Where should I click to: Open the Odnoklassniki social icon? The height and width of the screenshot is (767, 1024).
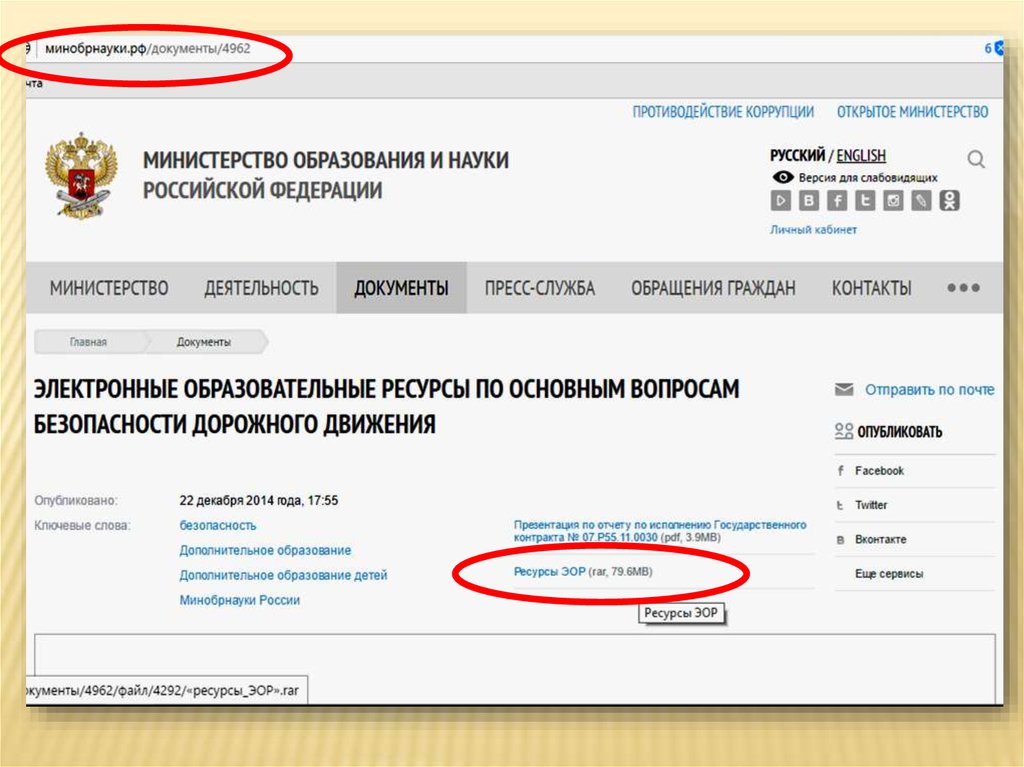coord(949,200)
